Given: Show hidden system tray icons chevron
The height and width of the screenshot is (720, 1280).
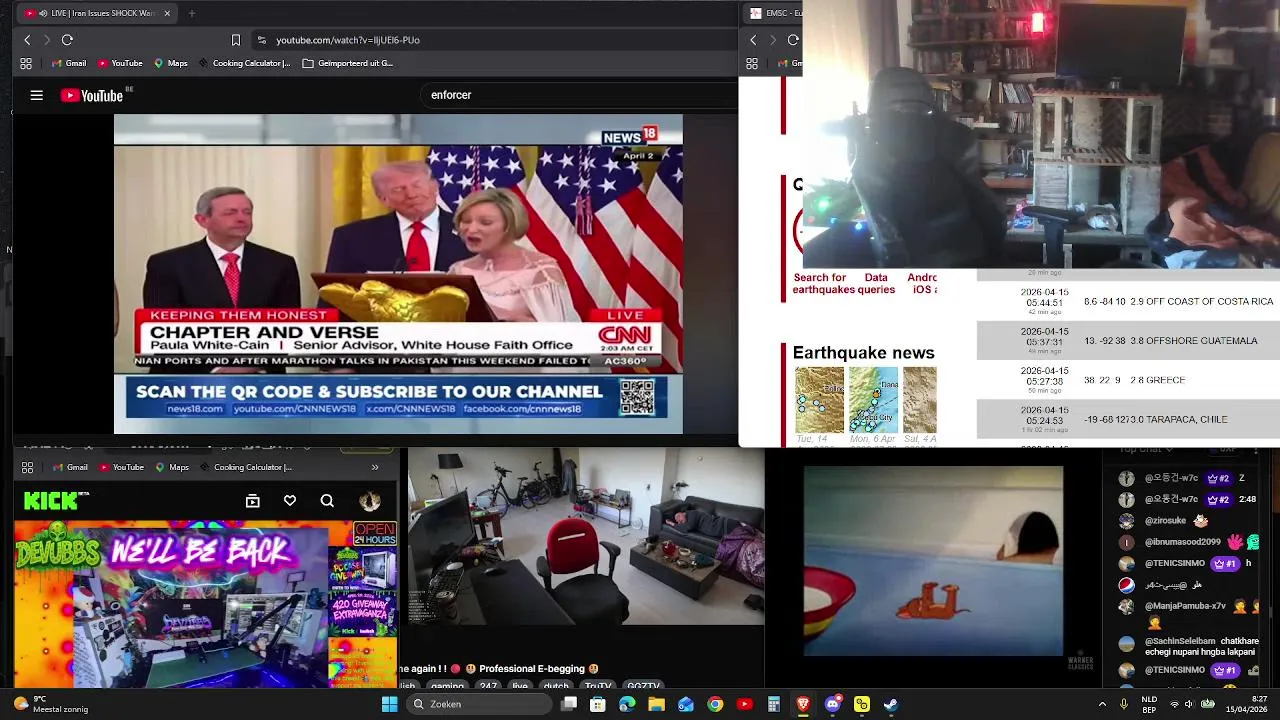Looking at the screenshot, I should point(1102,704).
